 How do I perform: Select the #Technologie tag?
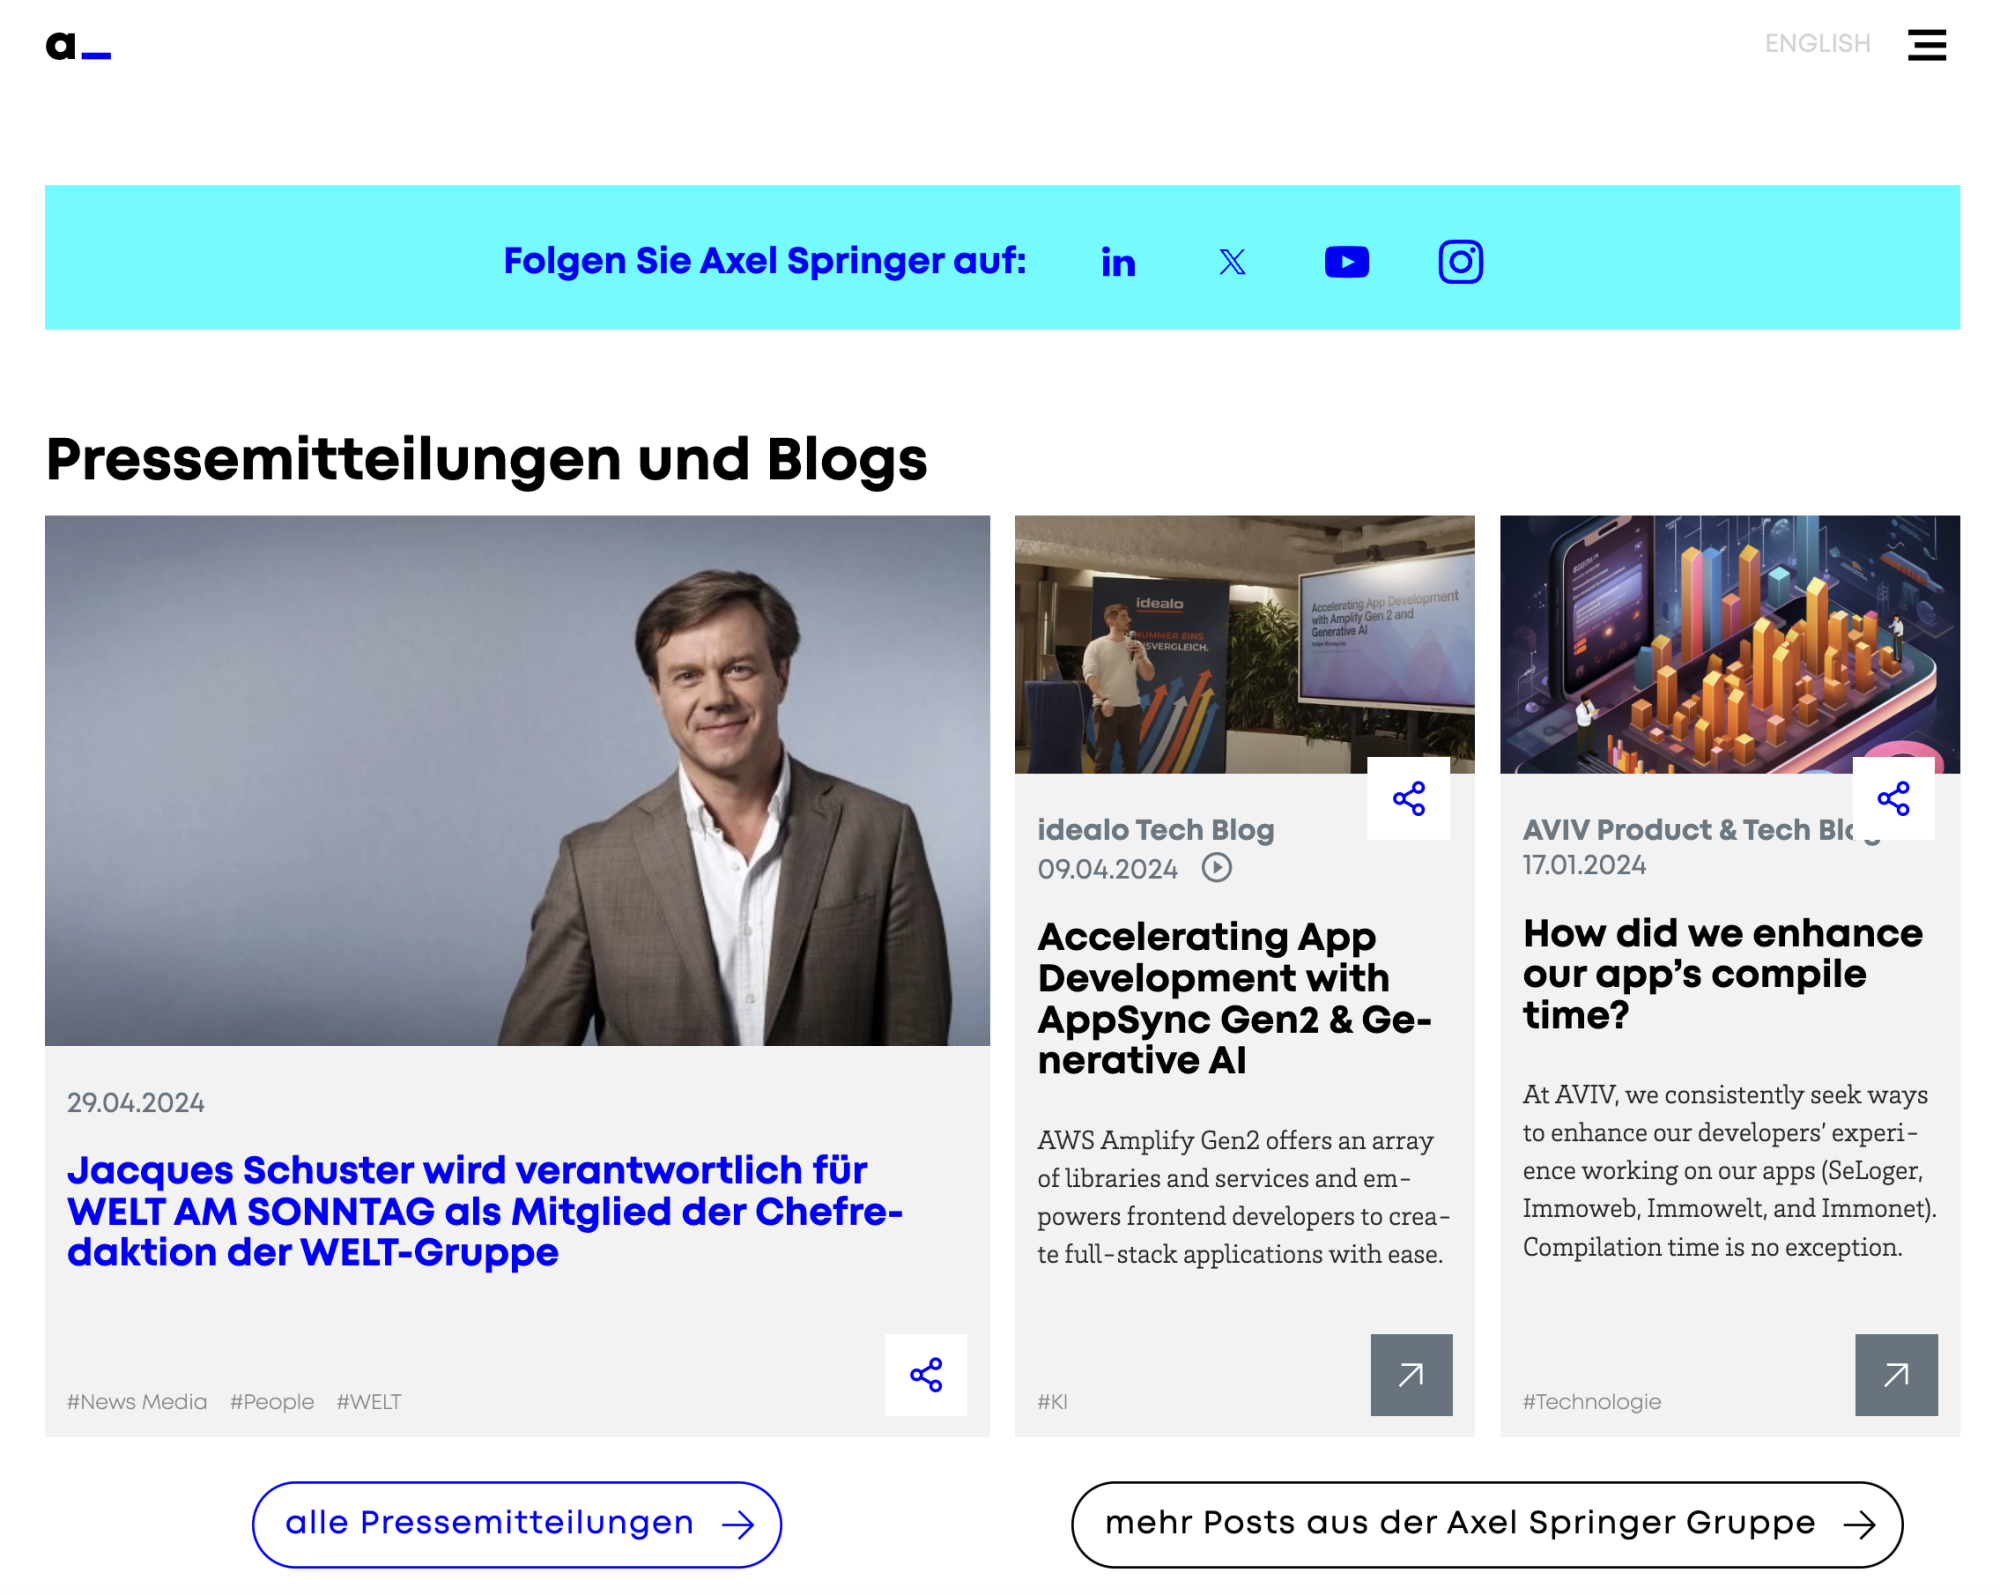point(1591,1401)
